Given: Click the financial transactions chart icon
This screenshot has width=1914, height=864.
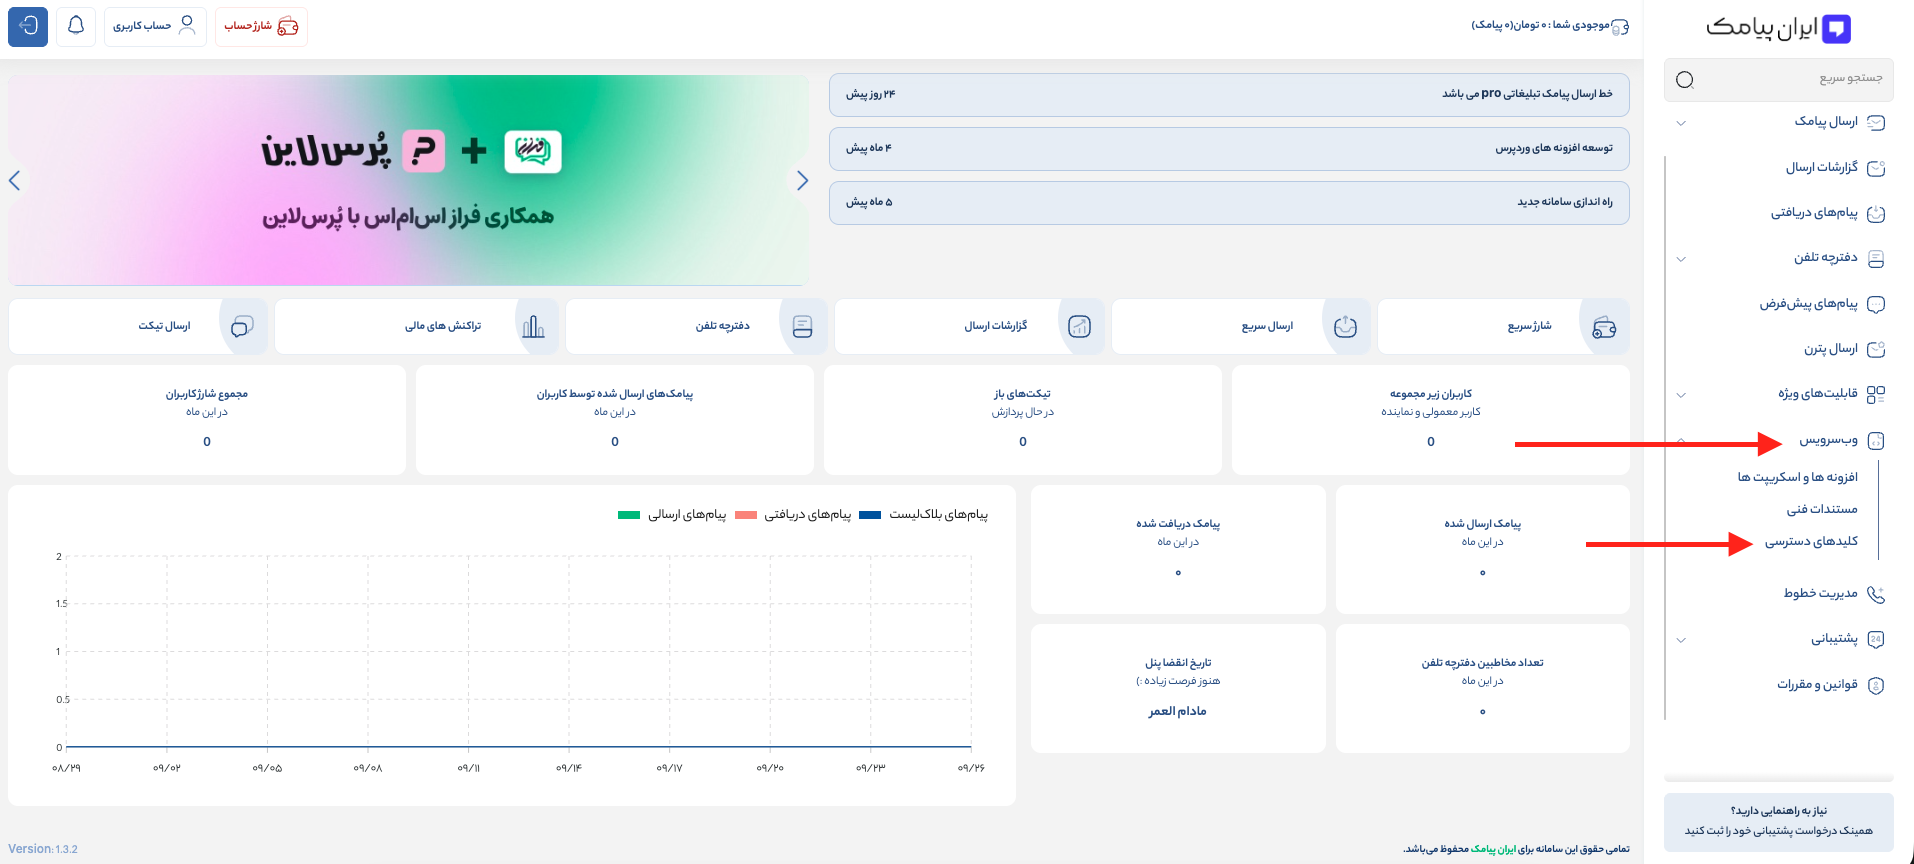Looking at the screenshot, I should tap(533, 327).
